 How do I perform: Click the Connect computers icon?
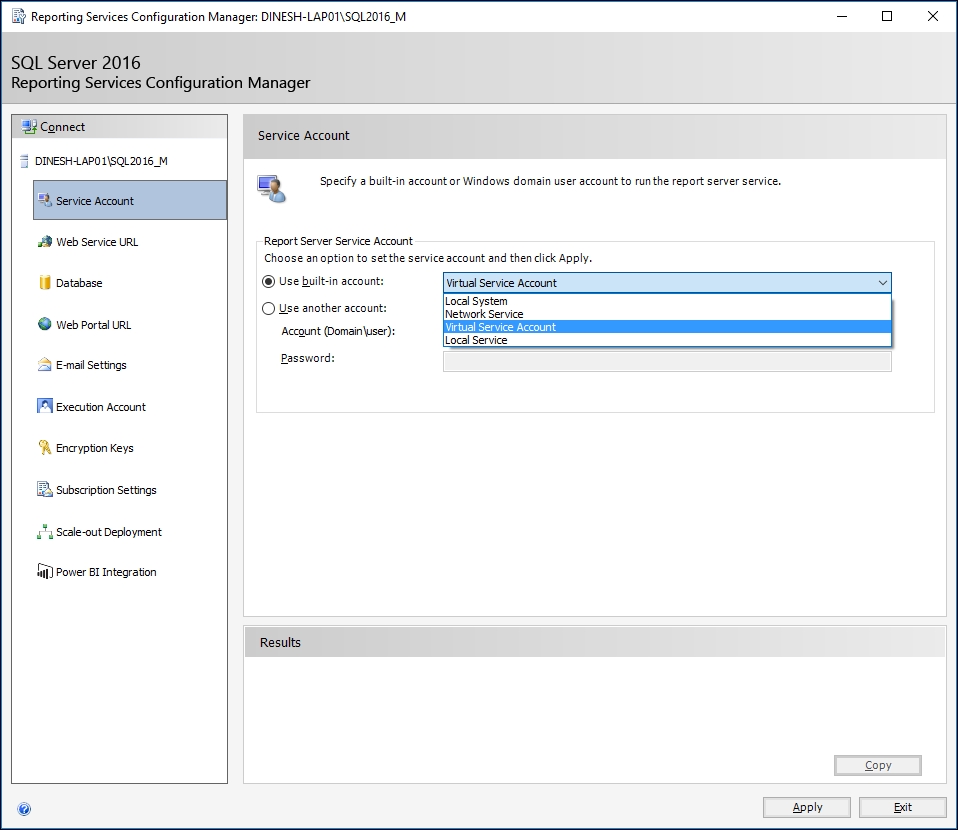point(29,127)
